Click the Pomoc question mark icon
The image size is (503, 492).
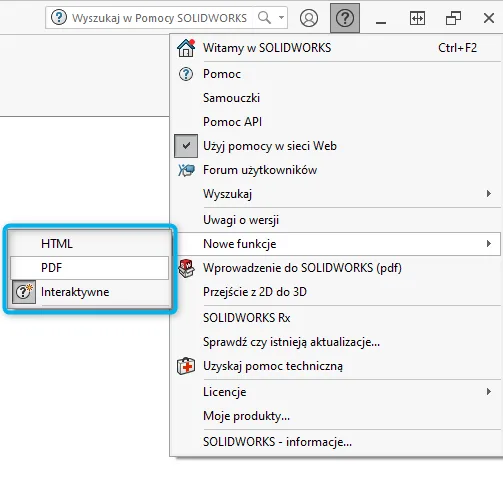(186, 74)
